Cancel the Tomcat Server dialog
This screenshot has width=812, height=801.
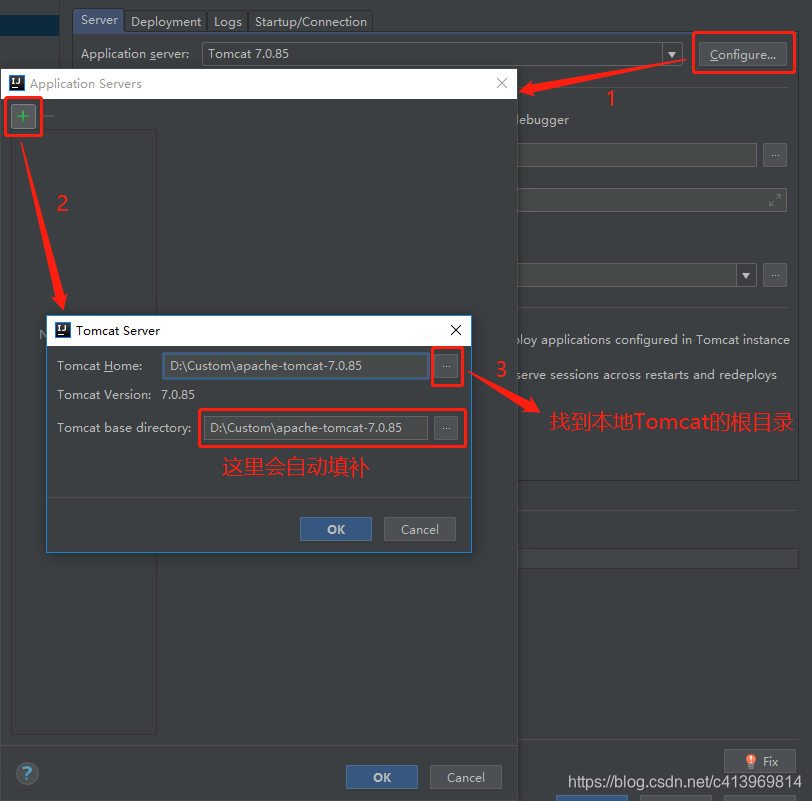point(419,529)
